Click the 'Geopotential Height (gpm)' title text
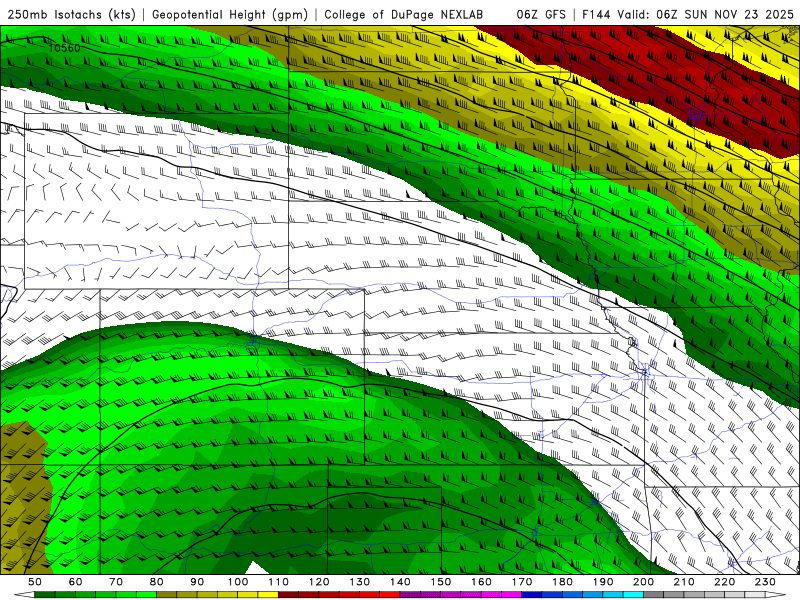Viewport: 800px width, 600px height. click(230, 14)
